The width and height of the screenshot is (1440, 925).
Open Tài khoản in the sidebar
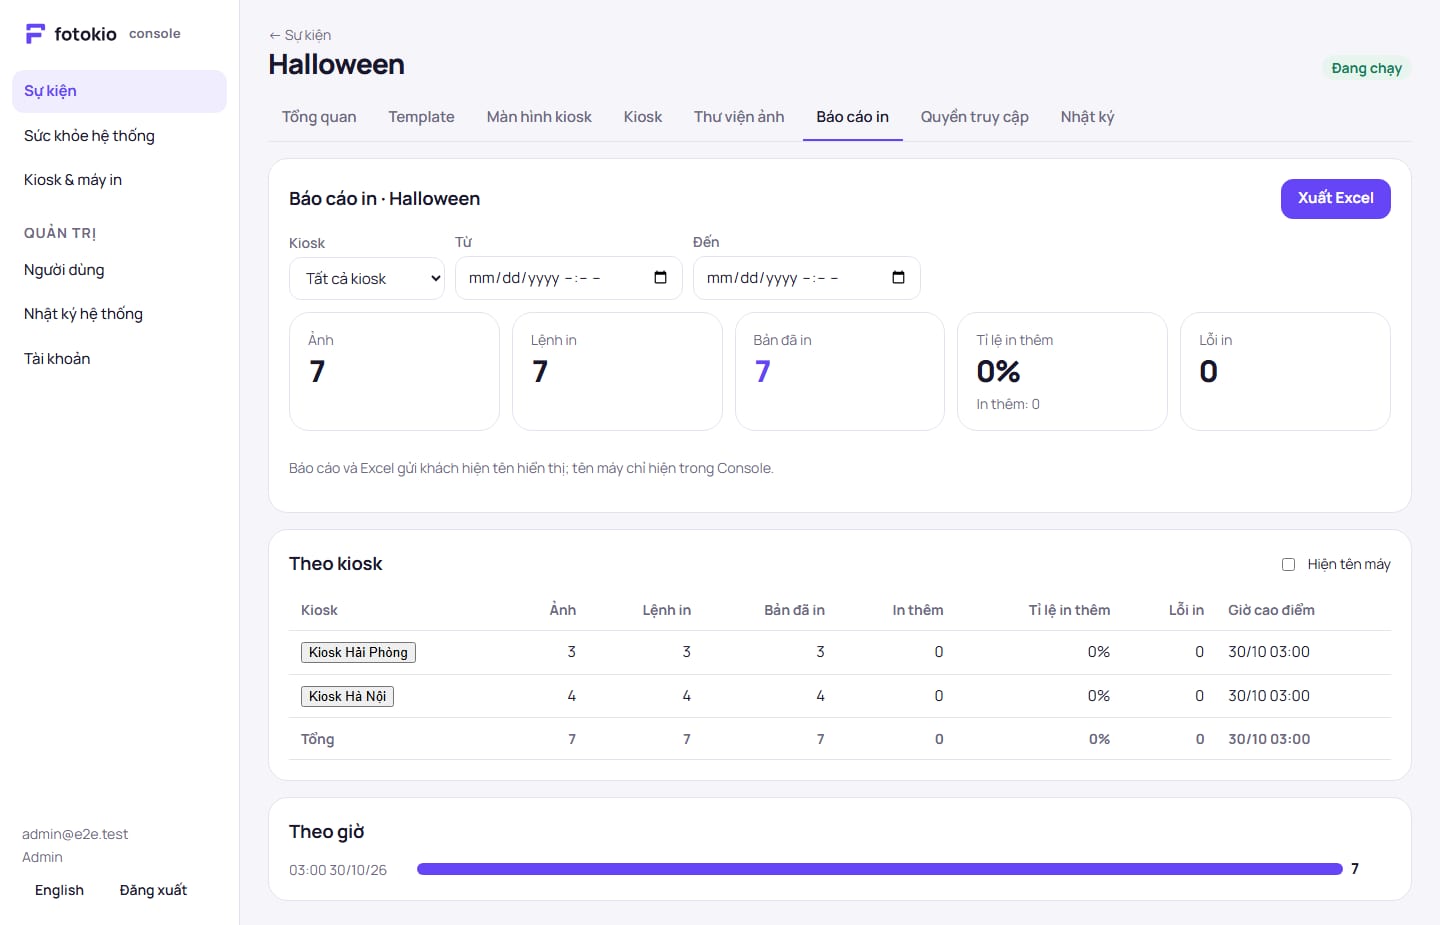(119, 359)
